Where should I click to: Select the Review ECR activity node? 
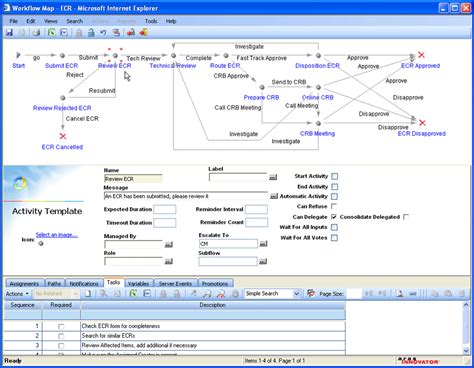coord(115,56)
